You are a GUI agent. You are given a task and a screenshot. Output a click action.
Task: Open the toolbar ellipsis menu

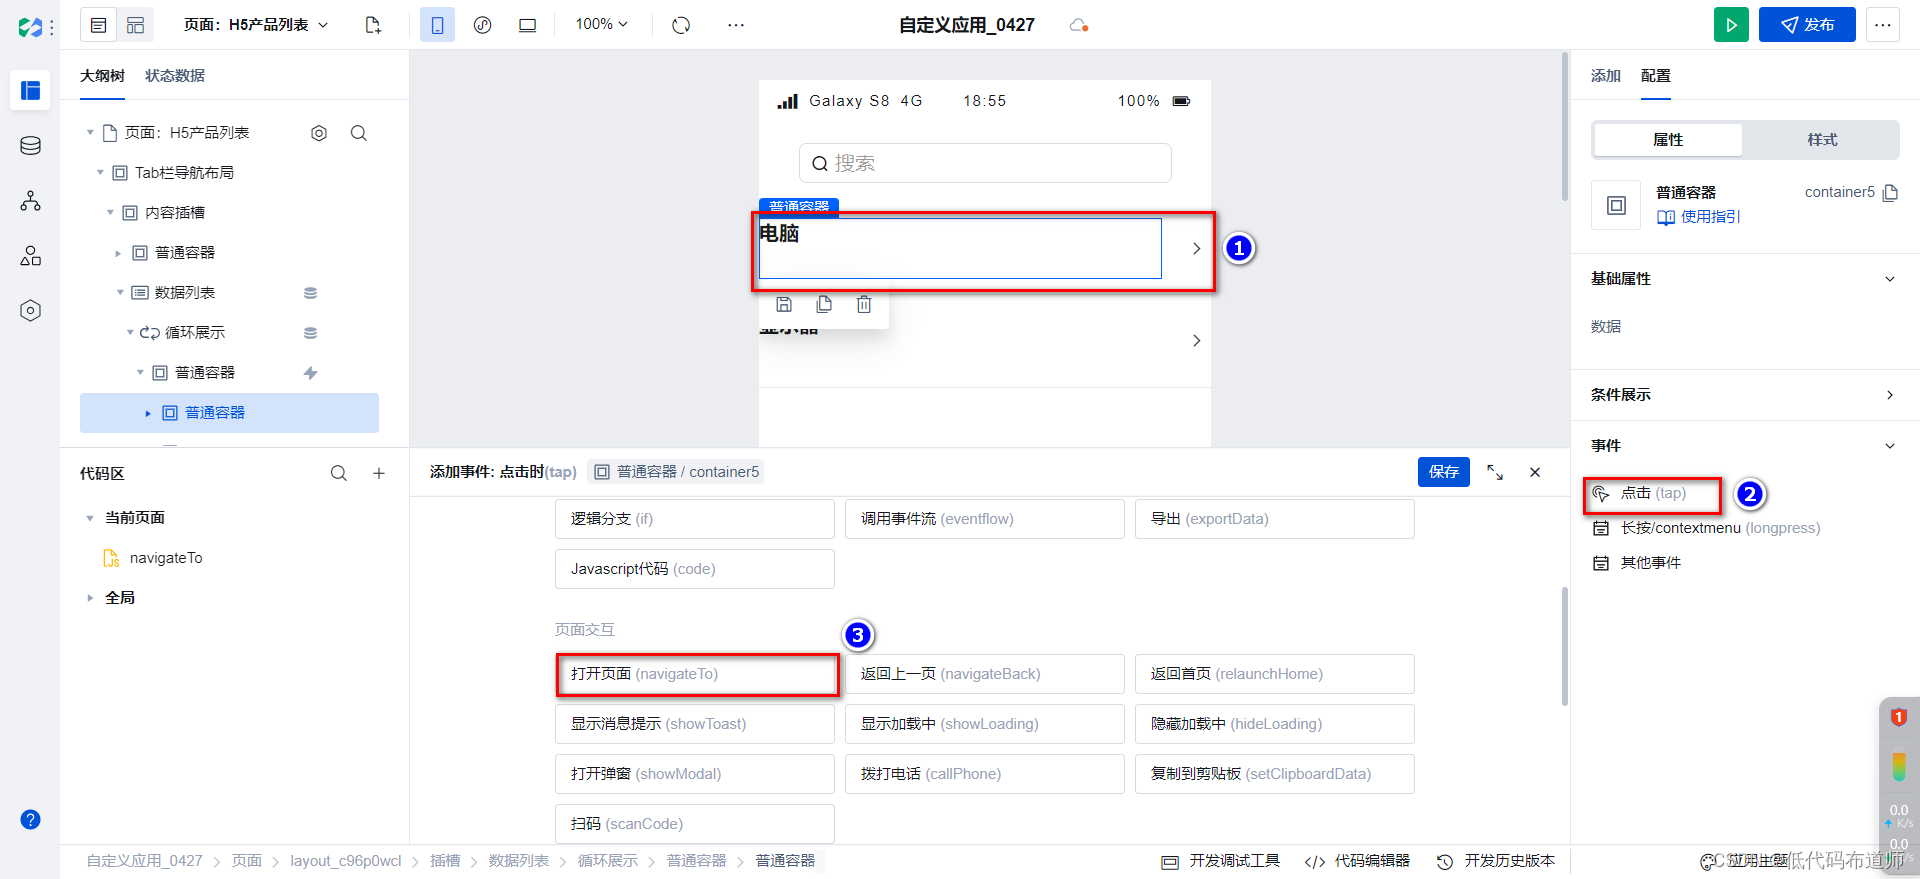[x=736, y=25]
